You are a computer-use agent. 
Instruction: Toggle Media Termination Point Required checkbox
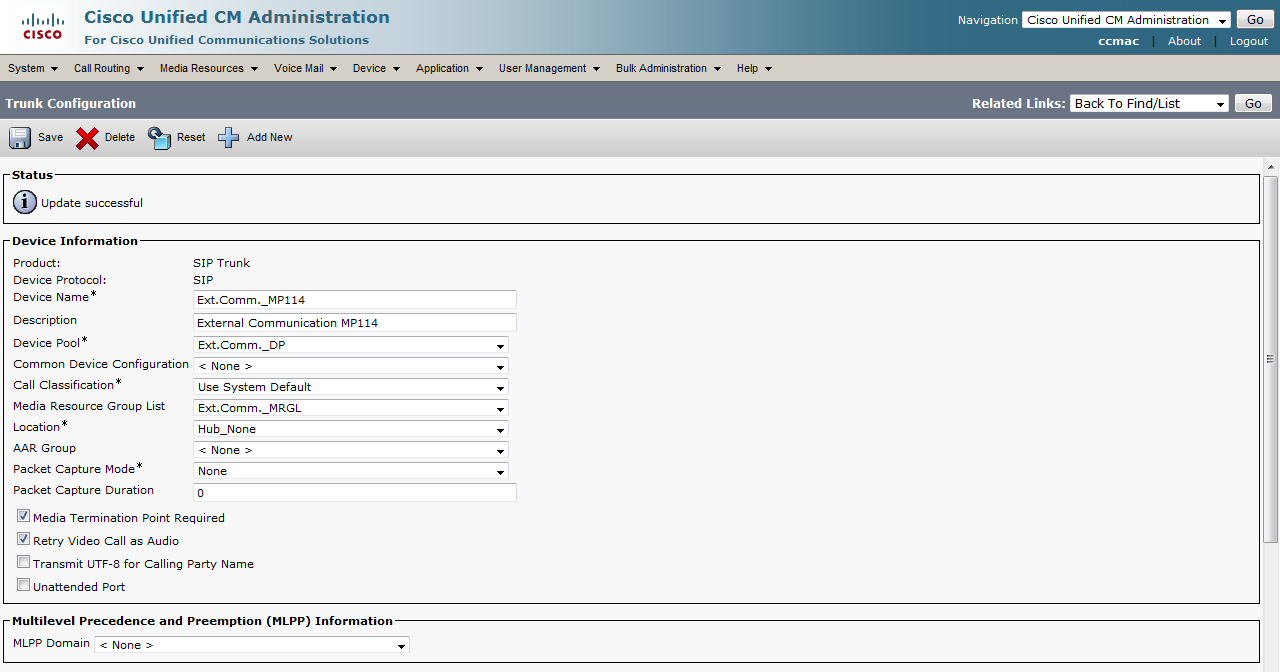coord(24,517)
